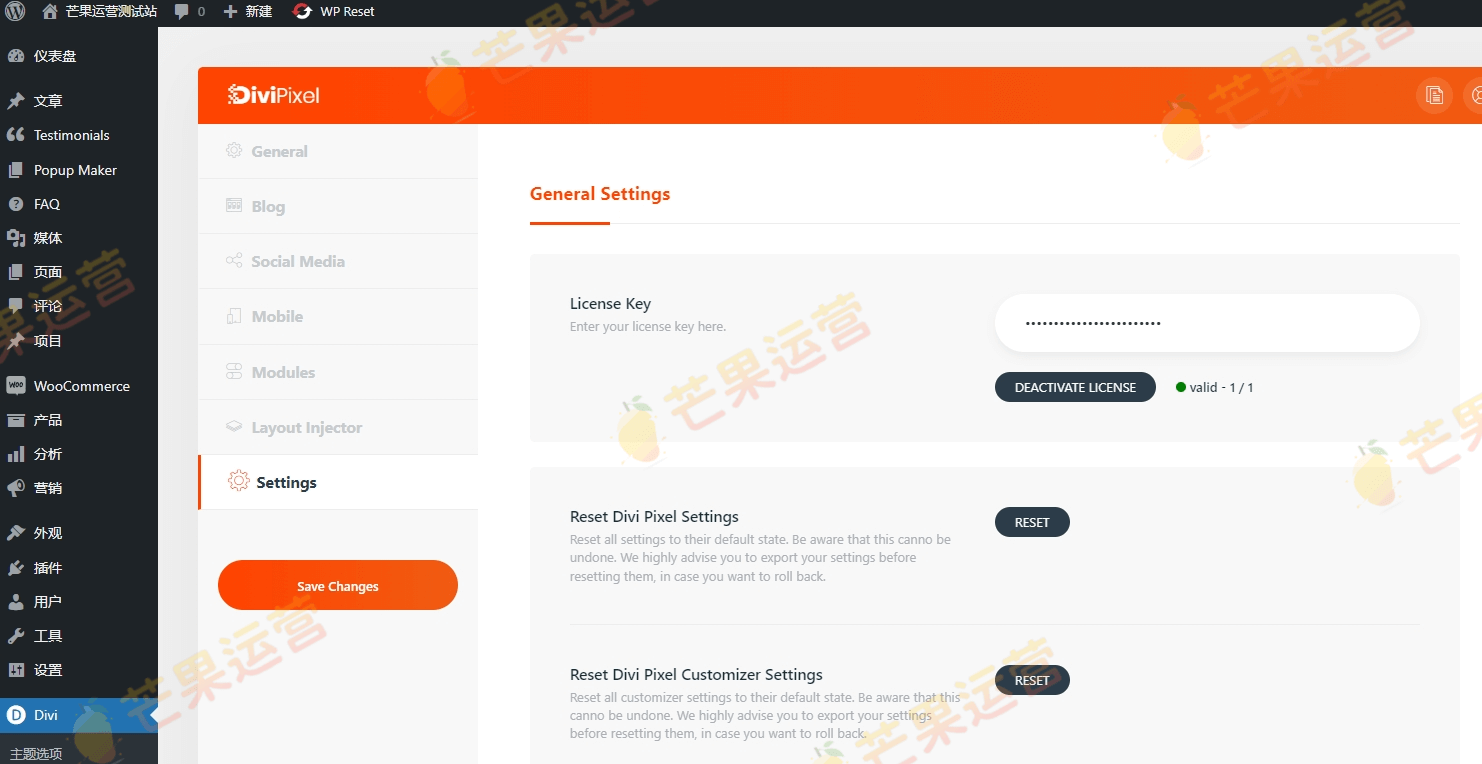
Task: Open the Social Media tab
Action: 297,261
